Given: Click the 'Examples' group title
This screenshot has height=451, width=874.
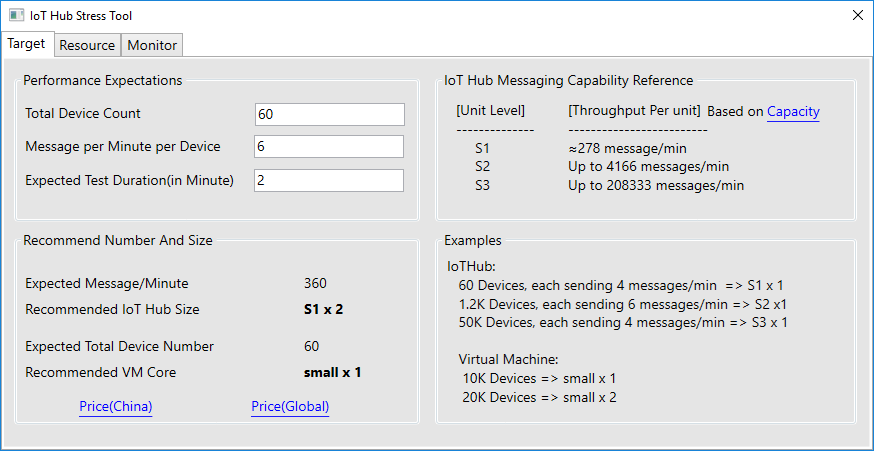Looking at the screenshot, I should click(x=473, y=241).
